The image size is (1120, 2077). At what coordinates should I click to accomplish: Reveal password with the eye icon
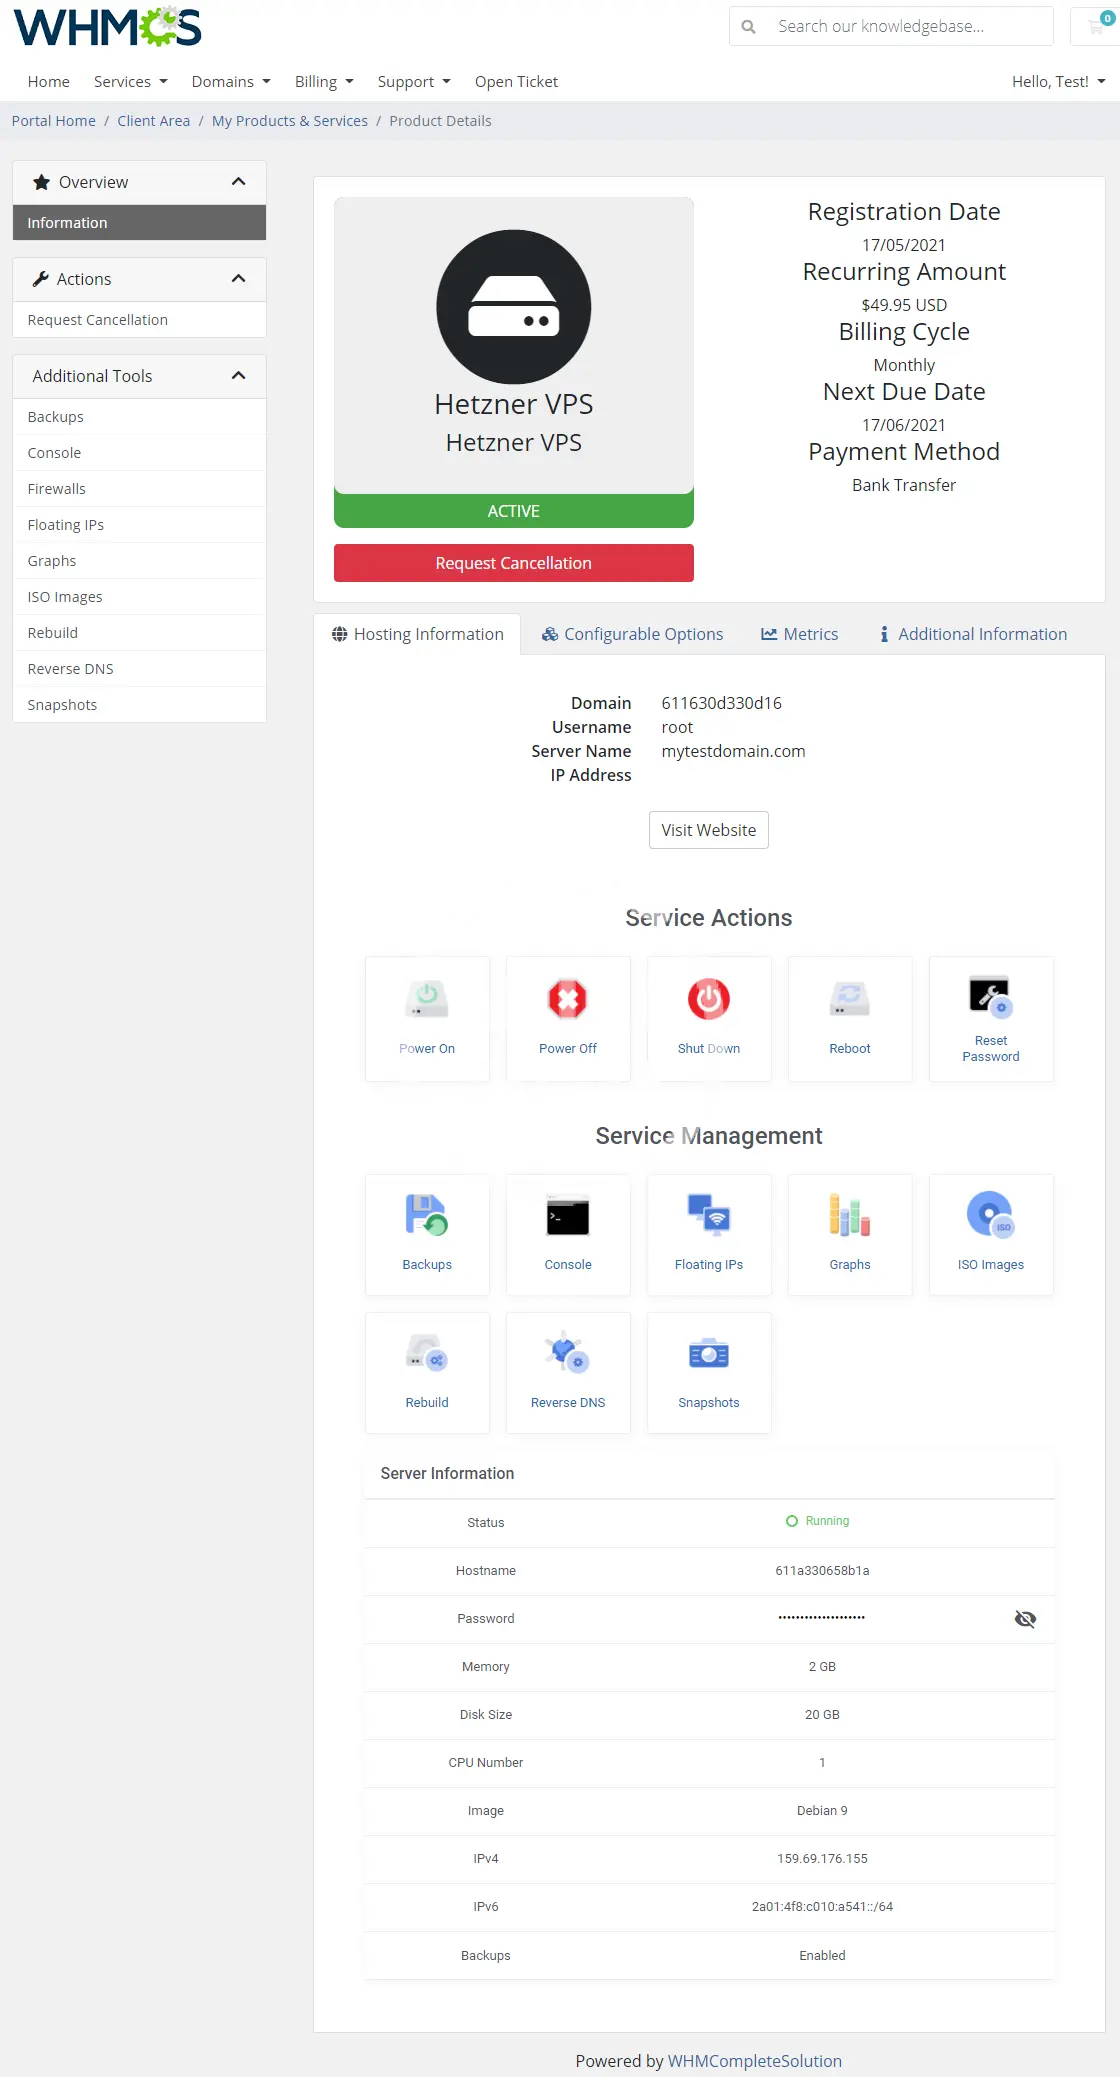click(x=1025, y=1619)
